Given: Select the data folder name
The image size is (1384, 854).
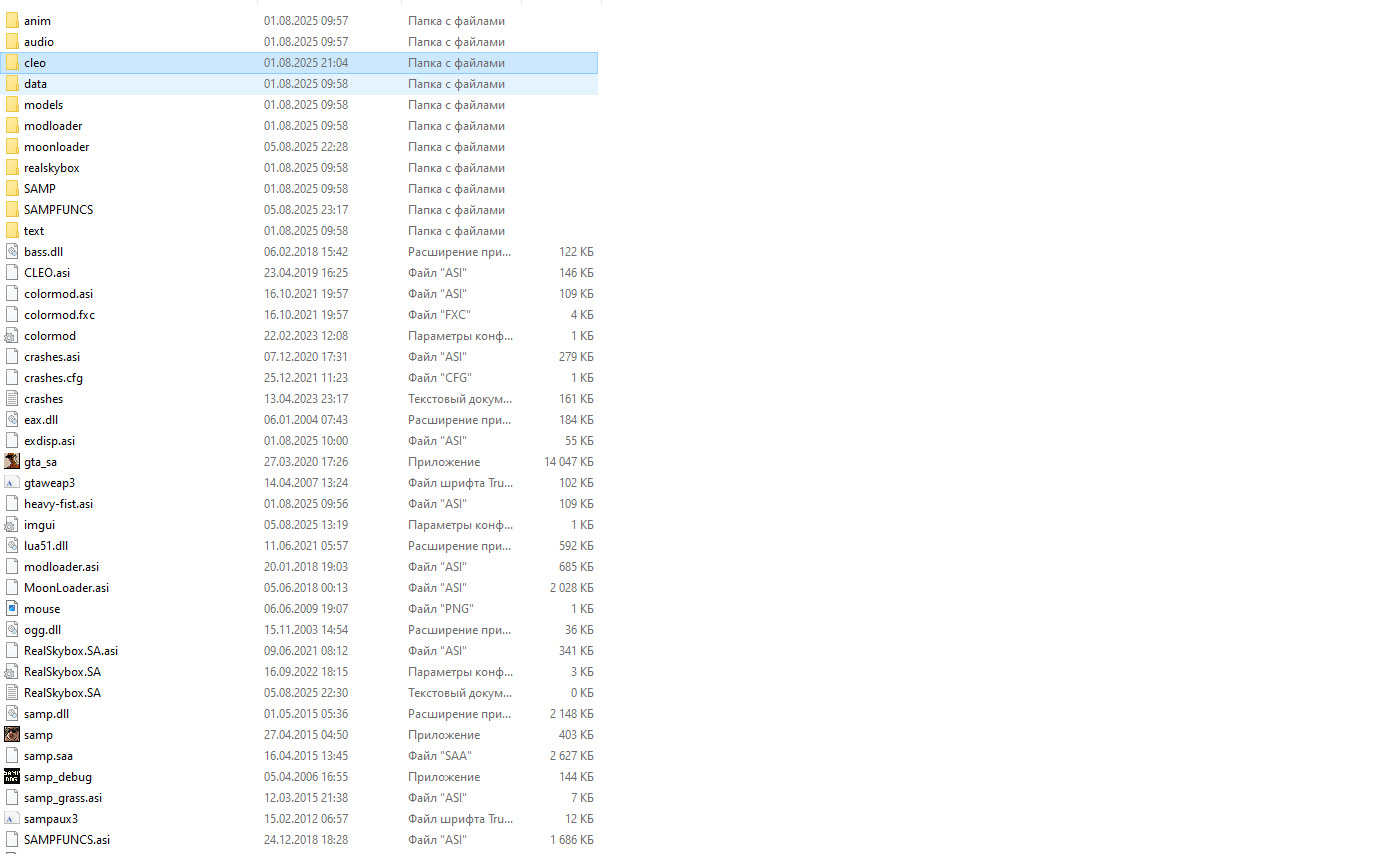Looking at the screenshot, I should [x=35, y=84].
